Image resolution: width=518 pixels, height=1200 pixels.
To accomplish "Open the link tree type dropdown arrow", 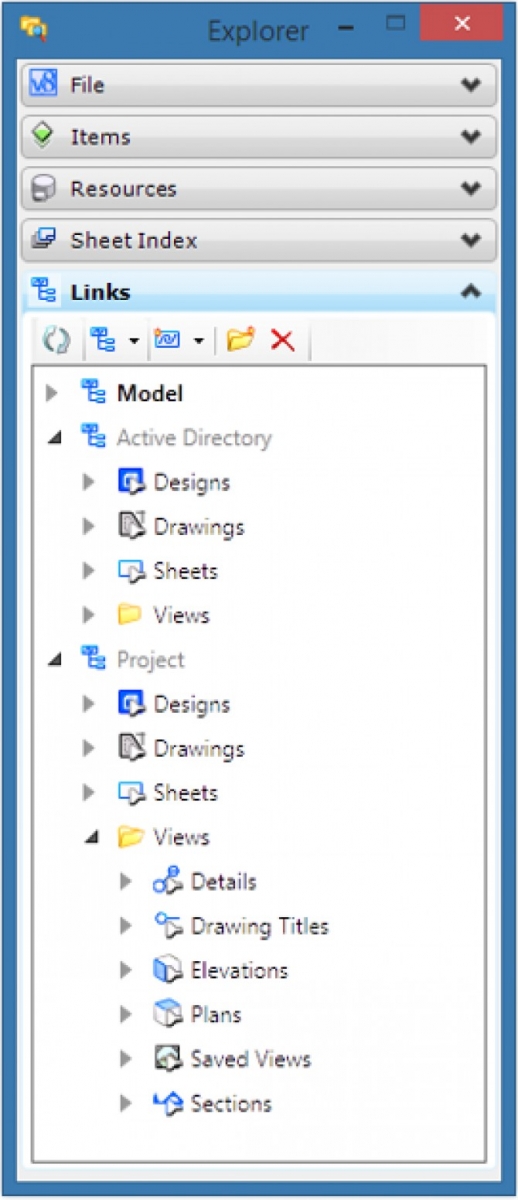I will (133, 342).
